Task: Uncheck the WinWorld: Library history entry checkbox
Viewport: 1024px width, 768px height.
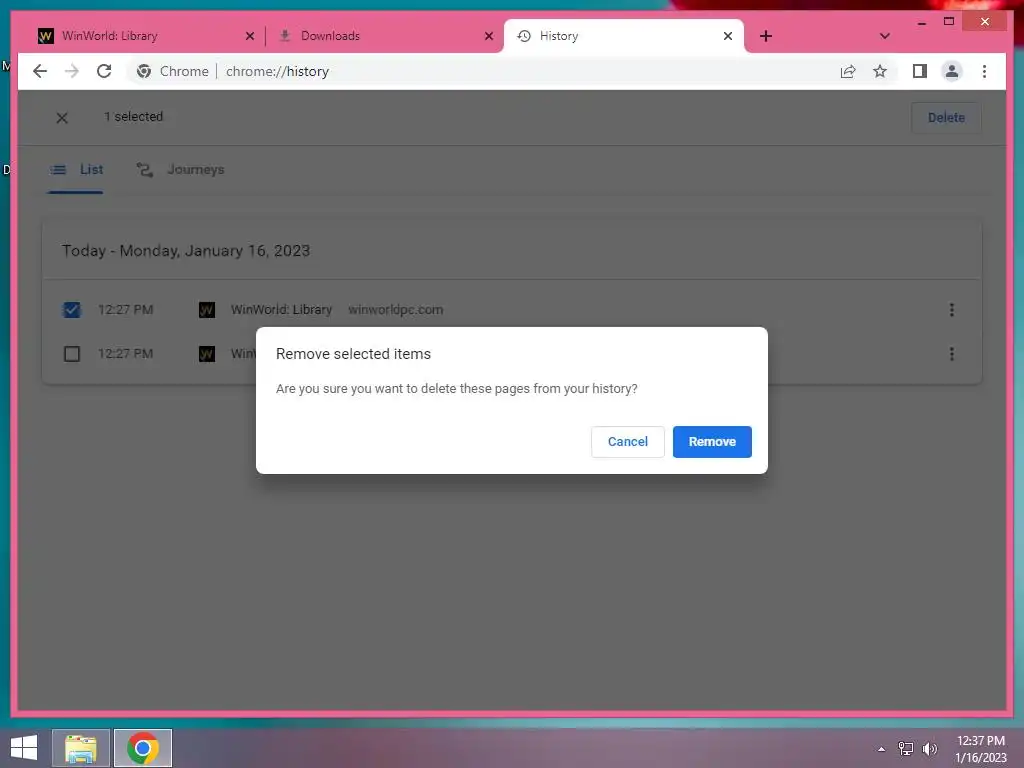Action: pos(72,310)
